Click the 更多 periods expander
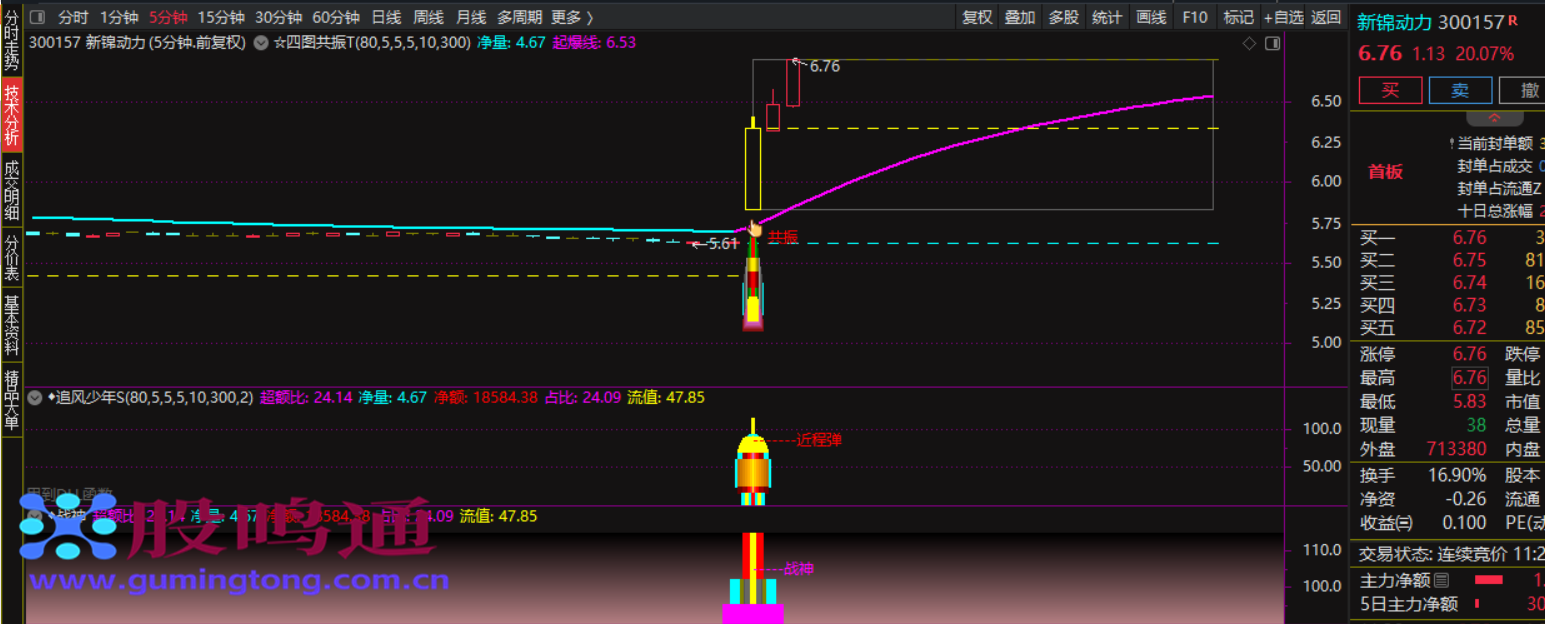This screenshot has width=1545, height=624. 572,17
